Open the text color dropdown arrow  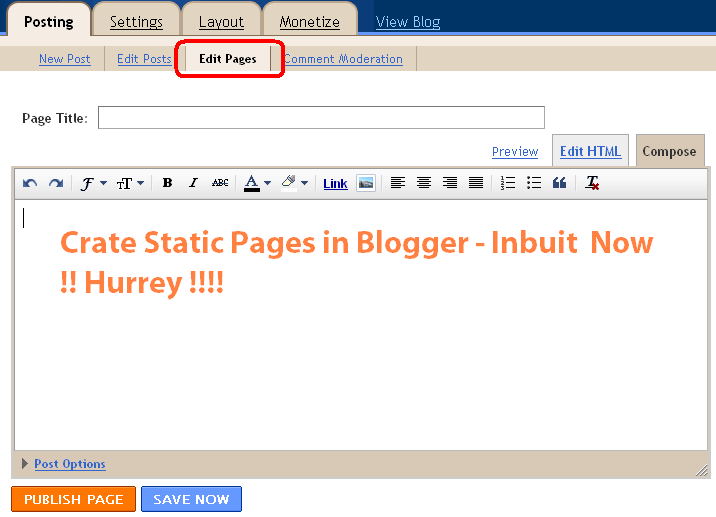268,184
